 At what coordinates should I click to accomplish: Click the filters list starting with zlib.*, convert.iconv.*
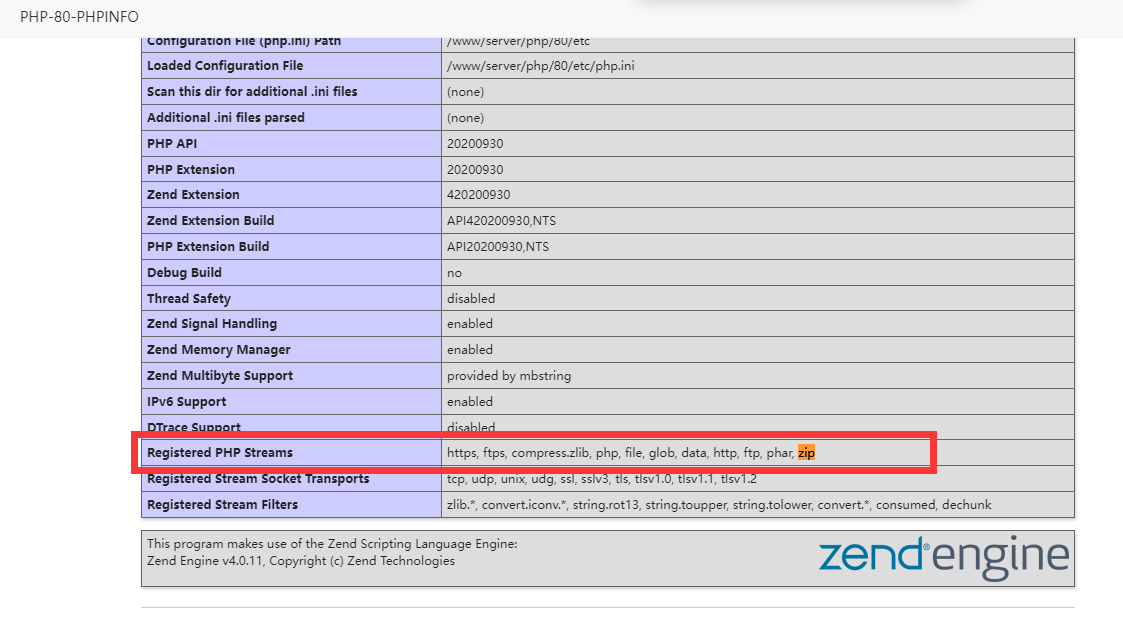coord(719,505)
